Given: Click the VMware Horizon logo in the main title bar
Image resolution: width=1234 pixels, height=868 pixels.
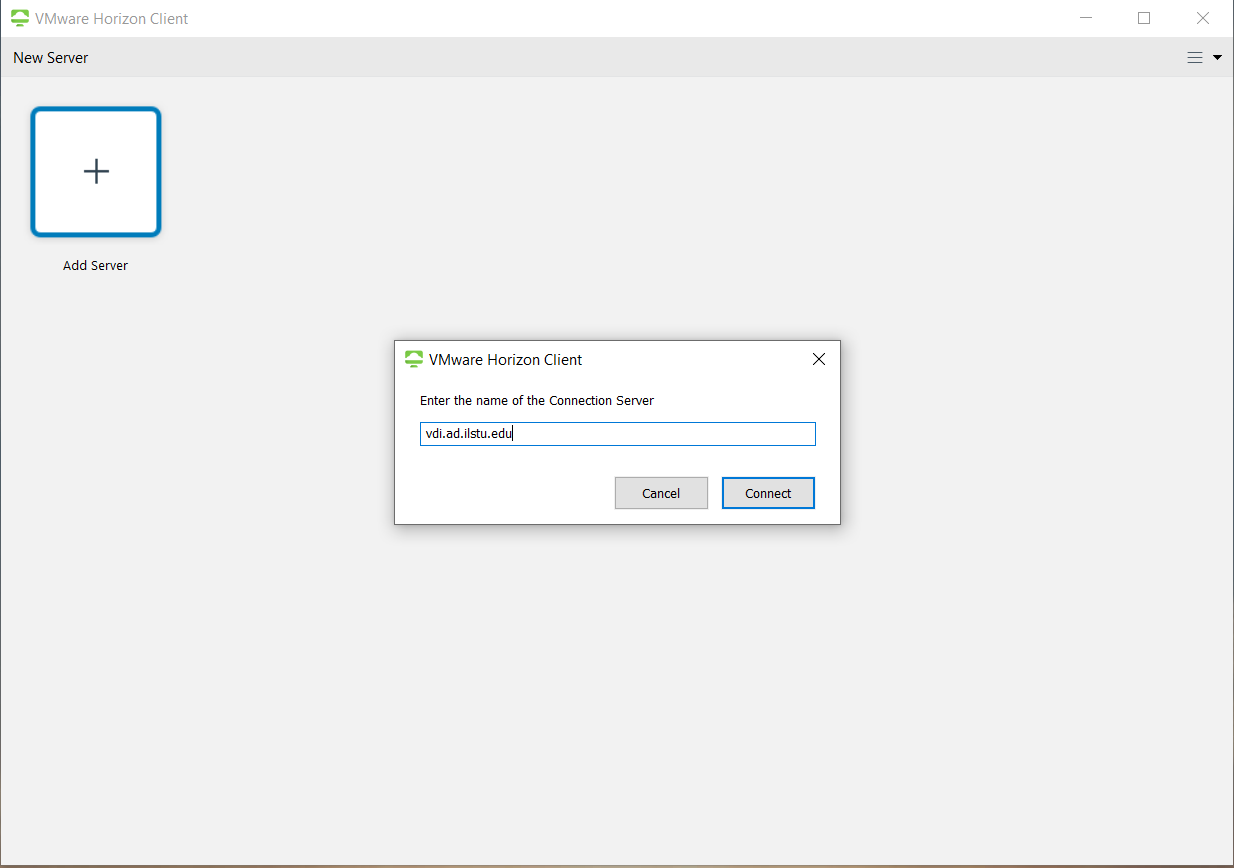Looking at the screenshot, I should [19, 18].
